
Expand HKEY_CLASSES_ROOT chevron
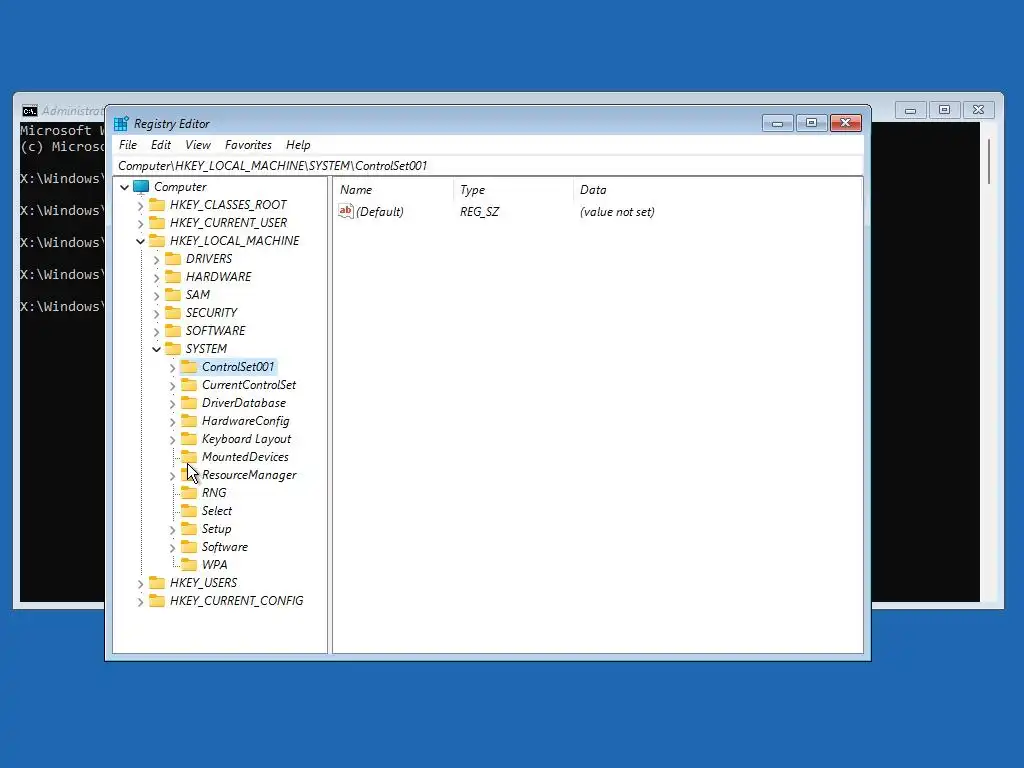(x=140, y=206)
